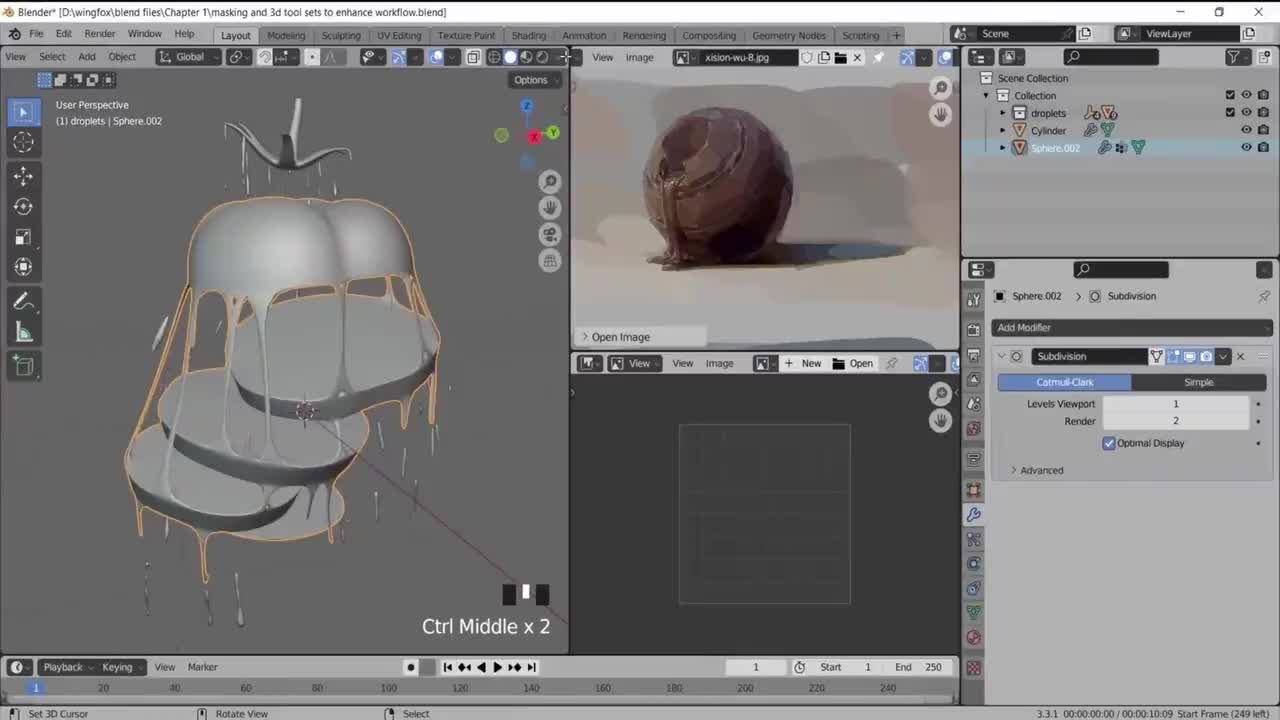Click the pin icon in properties header
This screenshot has height=720, width=1280.
1264,296
